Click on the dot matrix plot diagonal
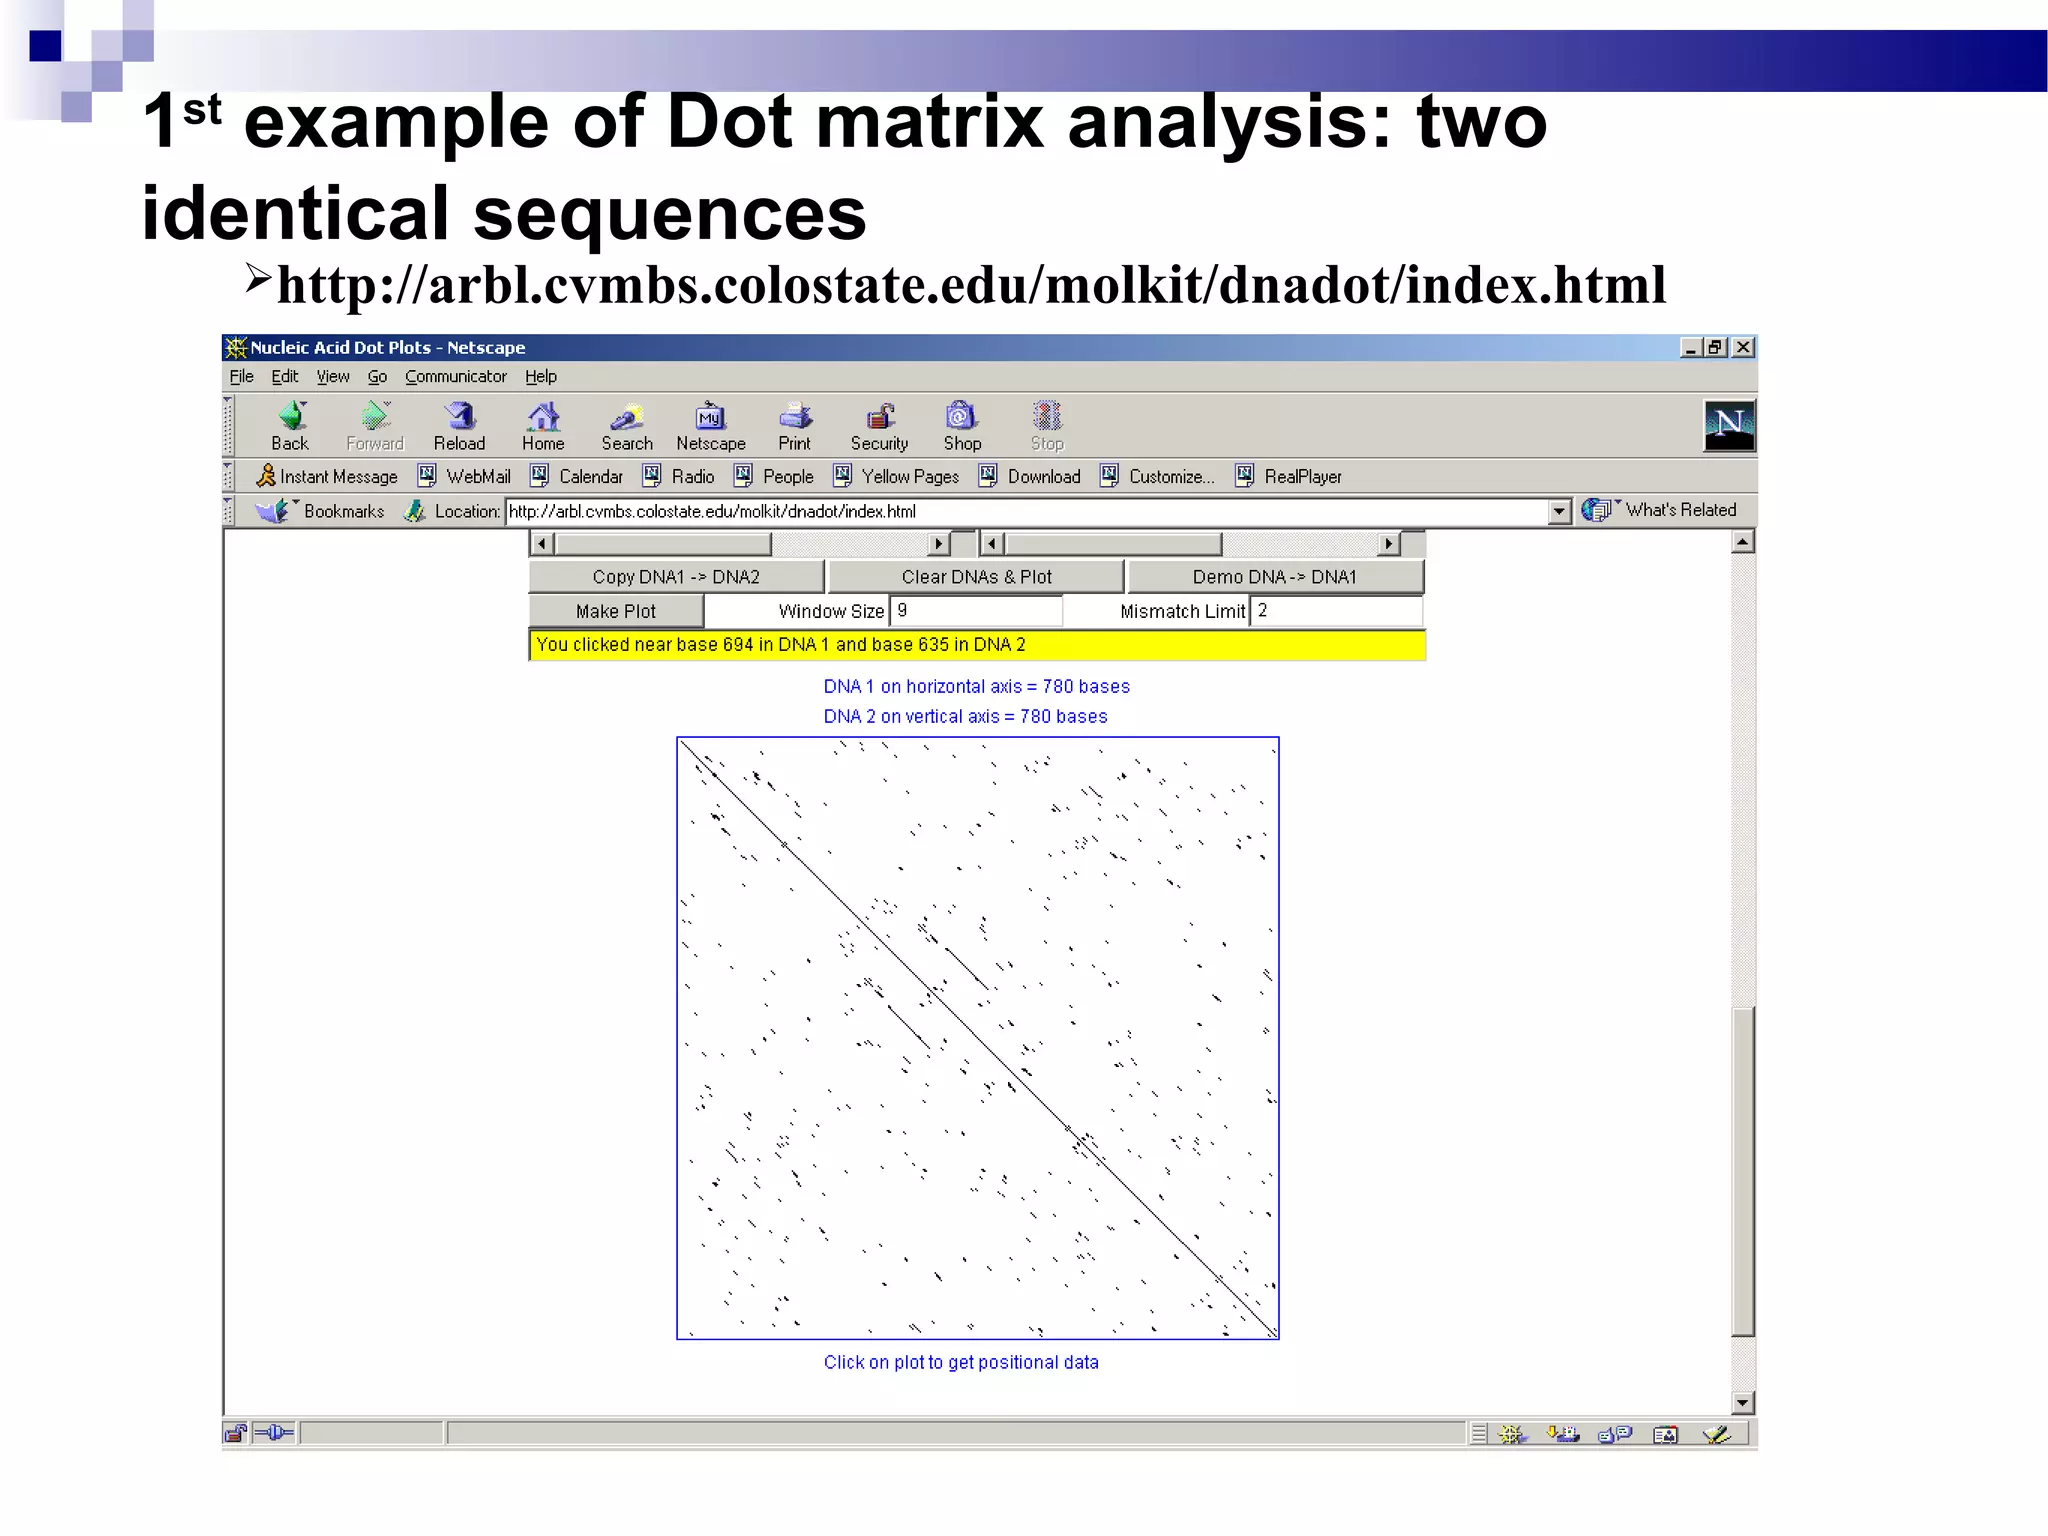The height and width of the screenshot is (1536, 2048). [978, 1038]
